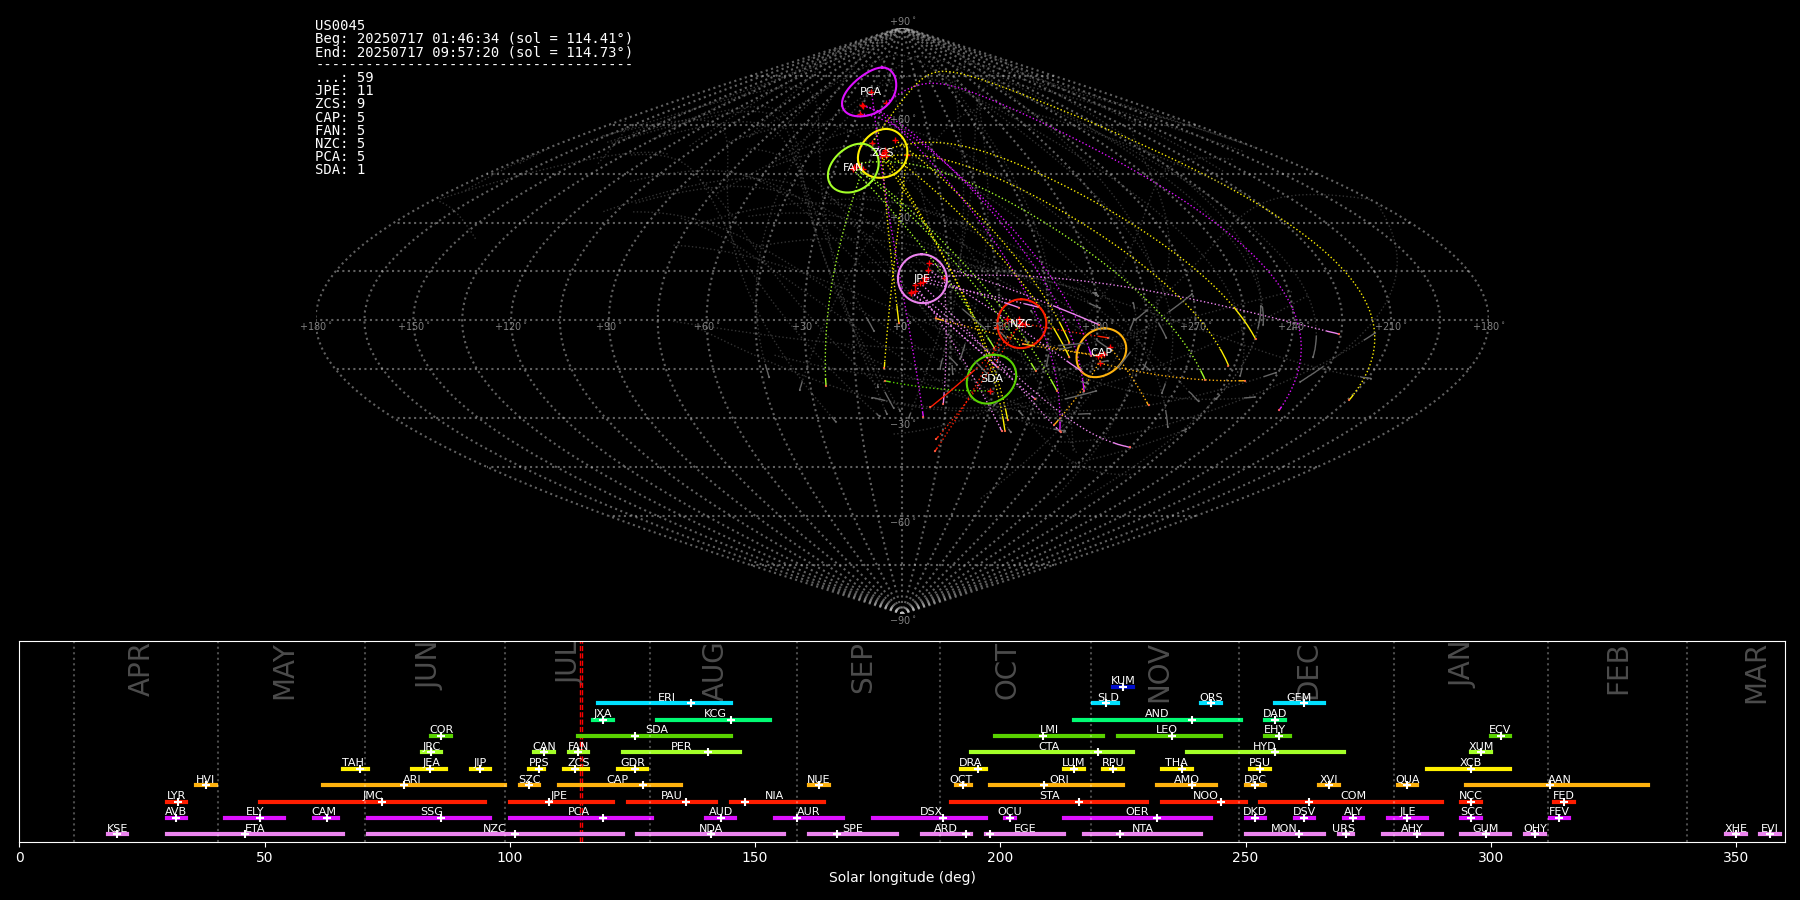Screen dimensions: 1800x900
Task: Select the red COM bar in timeline
Action: pos(1352,802)
